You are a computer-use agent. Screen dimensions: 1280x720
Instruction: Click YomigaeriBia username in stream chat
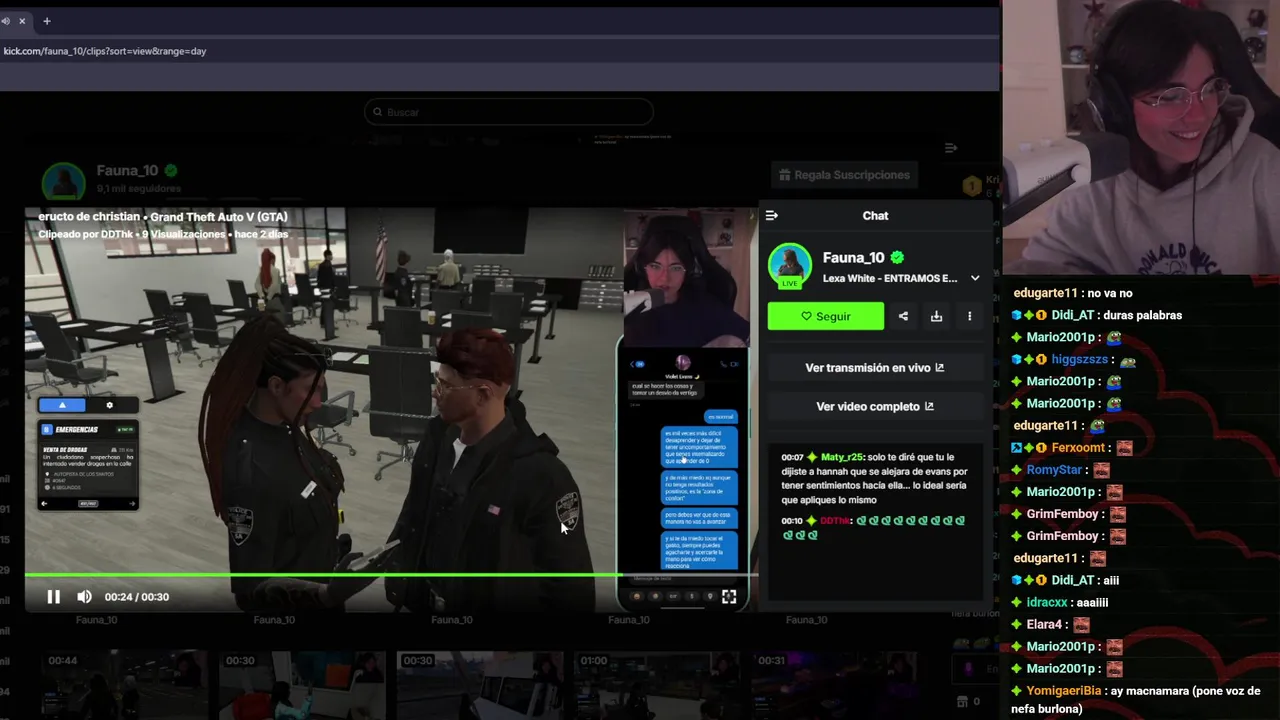[x=1064, y=691]
